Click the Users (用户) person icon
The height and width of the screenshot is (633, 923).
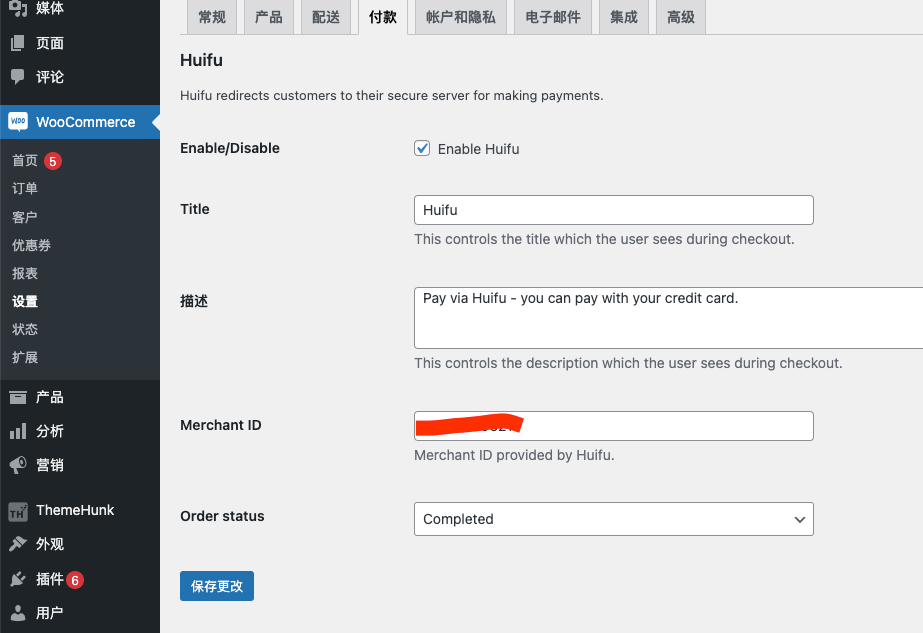tap(18, 613)
